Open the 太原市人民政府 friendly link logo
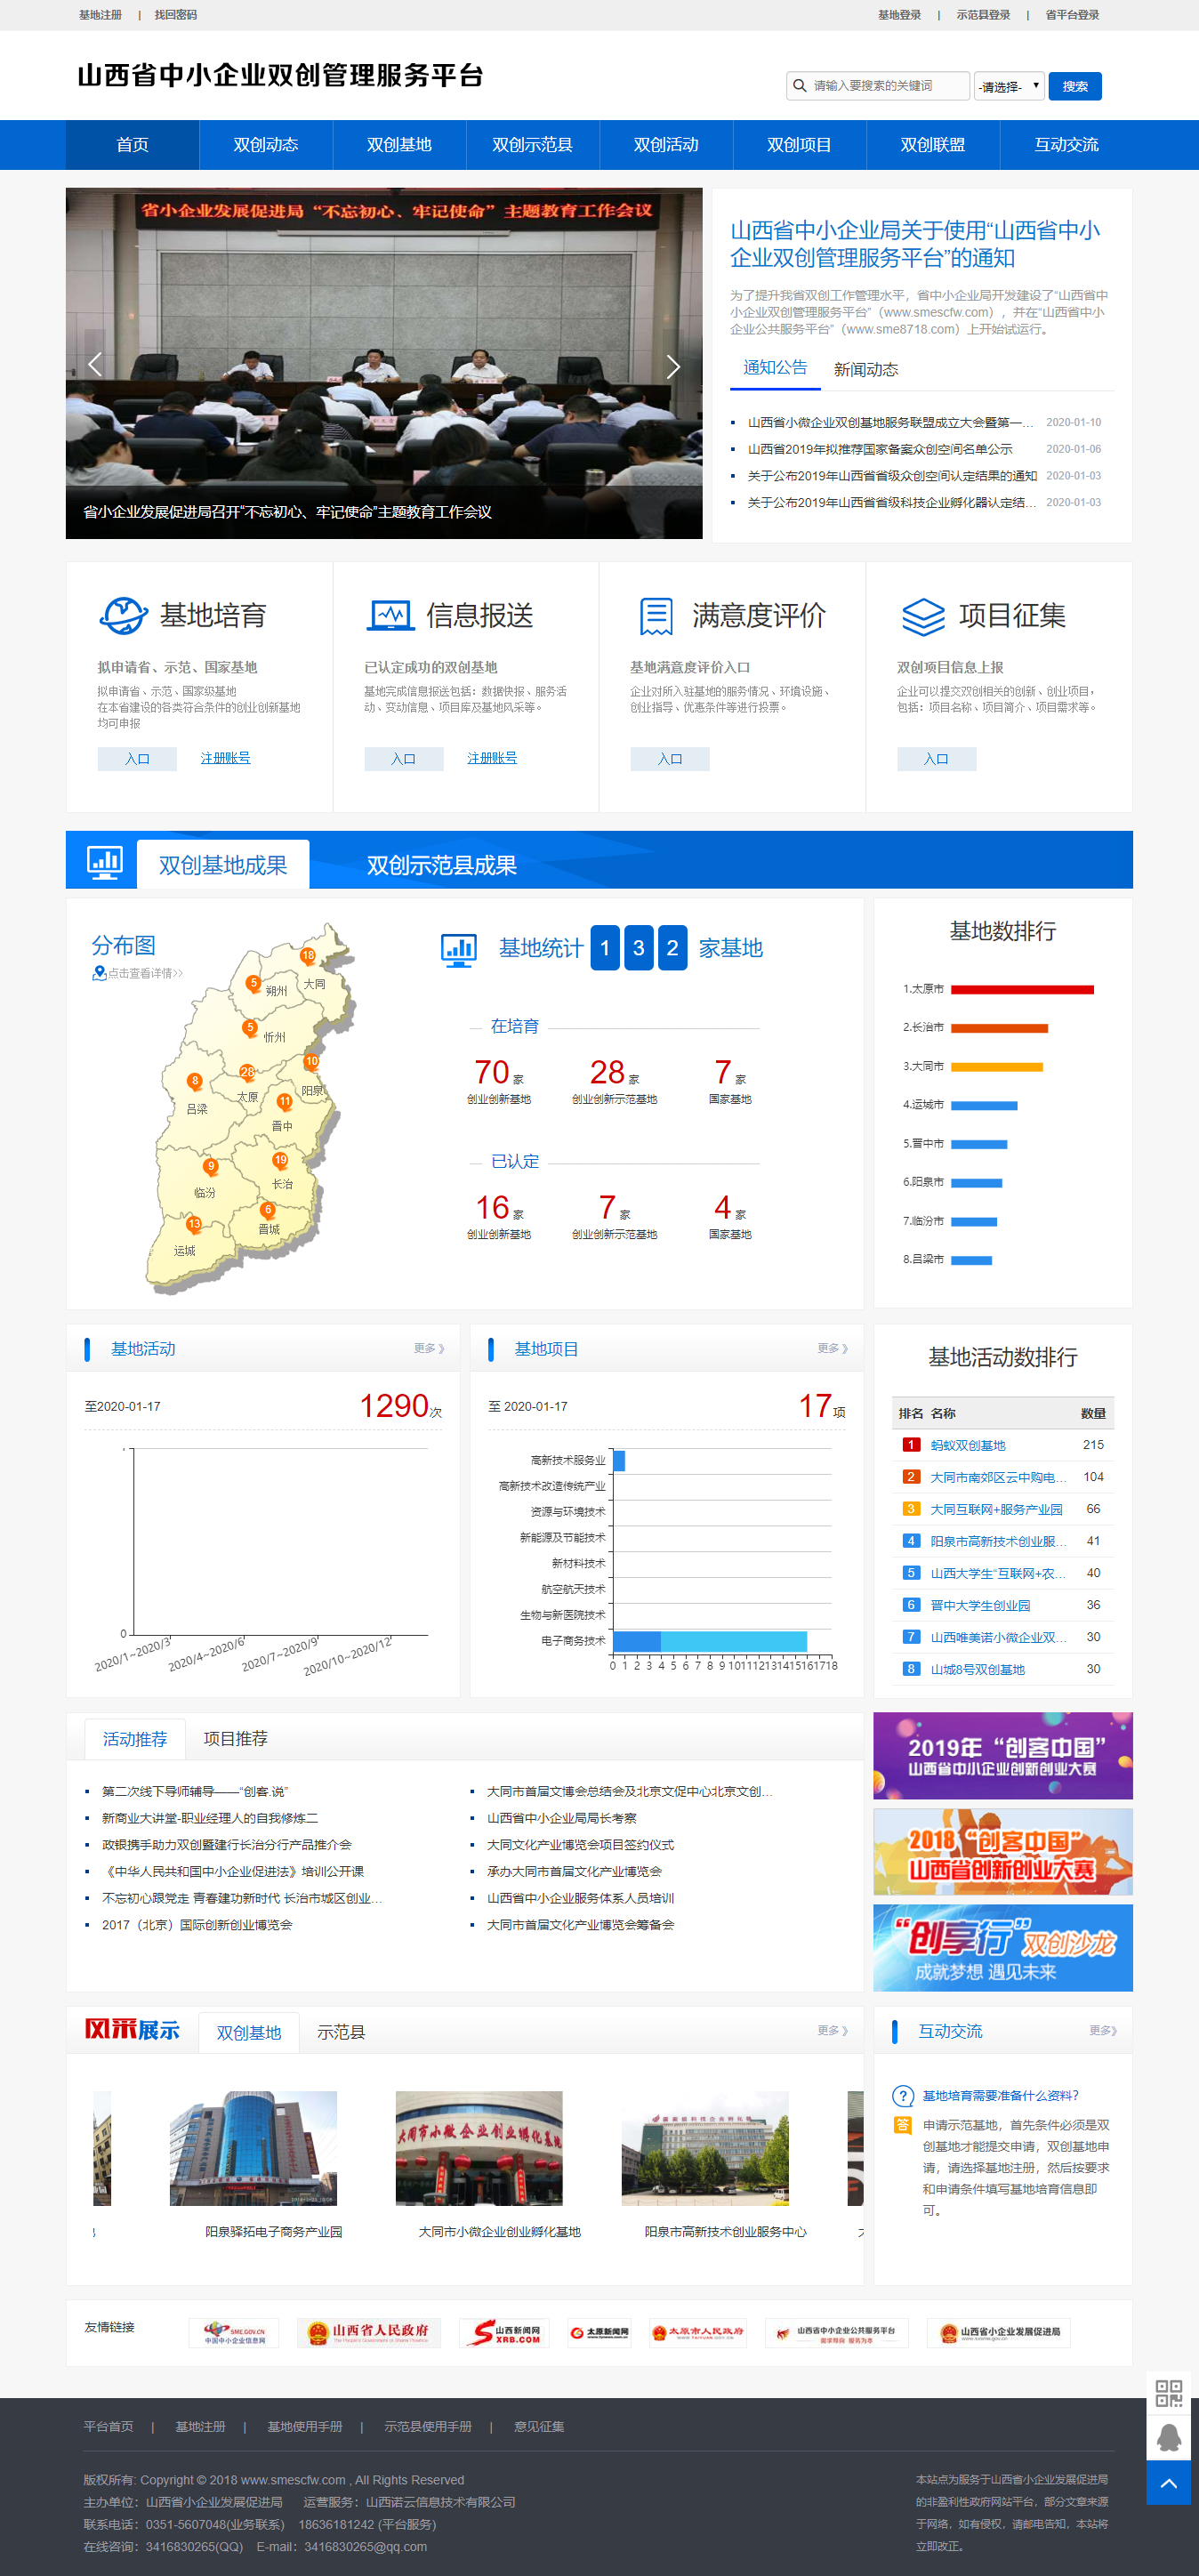 pos(698,2333)
